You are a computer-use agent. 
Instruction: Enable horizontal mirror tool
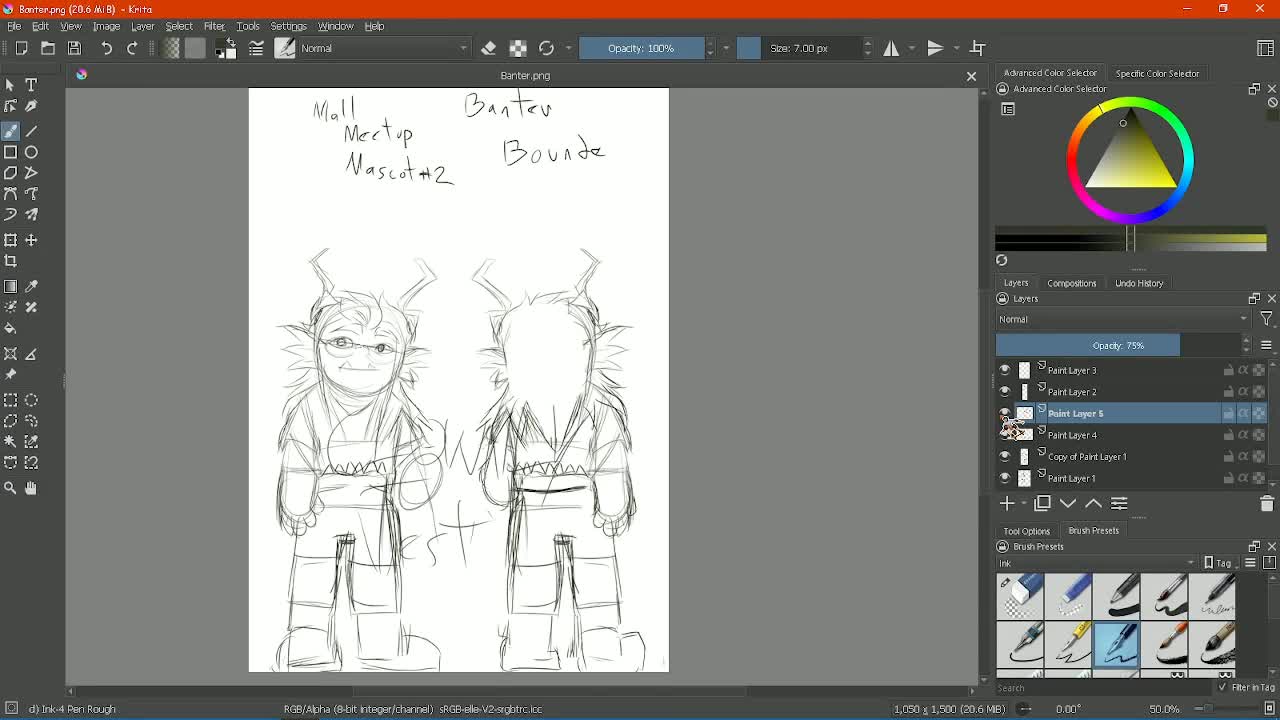pos(891,48)
